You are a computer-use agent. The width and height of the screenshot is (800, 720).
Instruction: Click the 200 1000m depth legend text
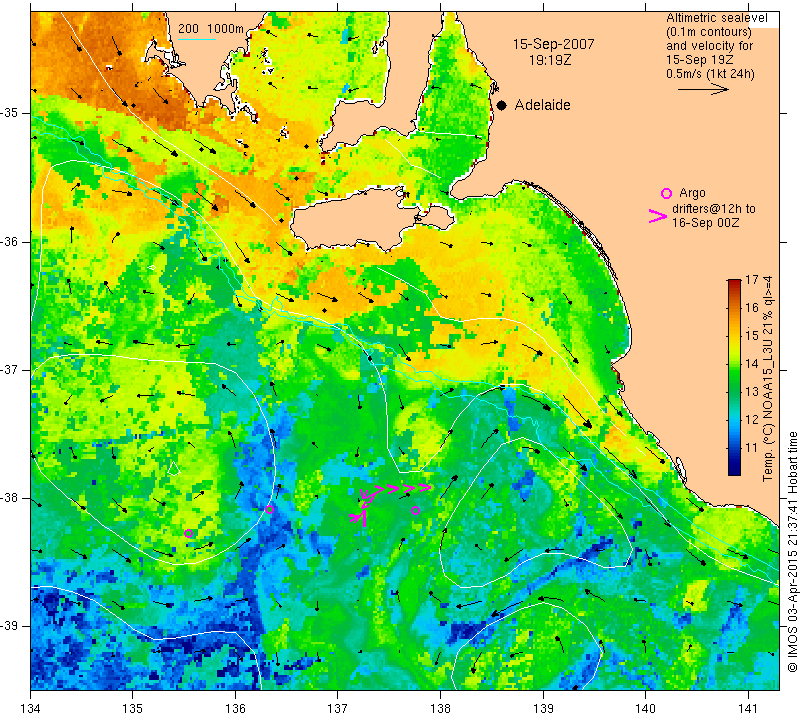[211, 29]
